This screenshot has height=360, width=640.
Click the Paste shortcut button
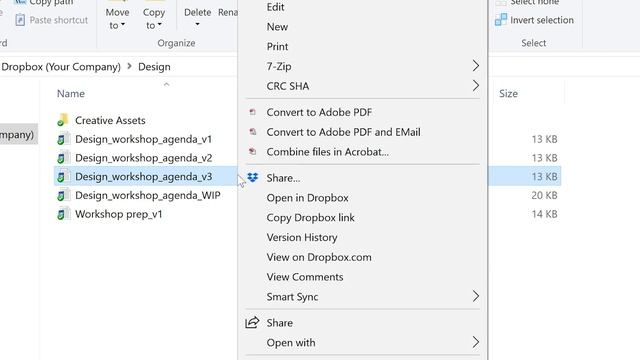pyautogui.click(x=51, y=20)
